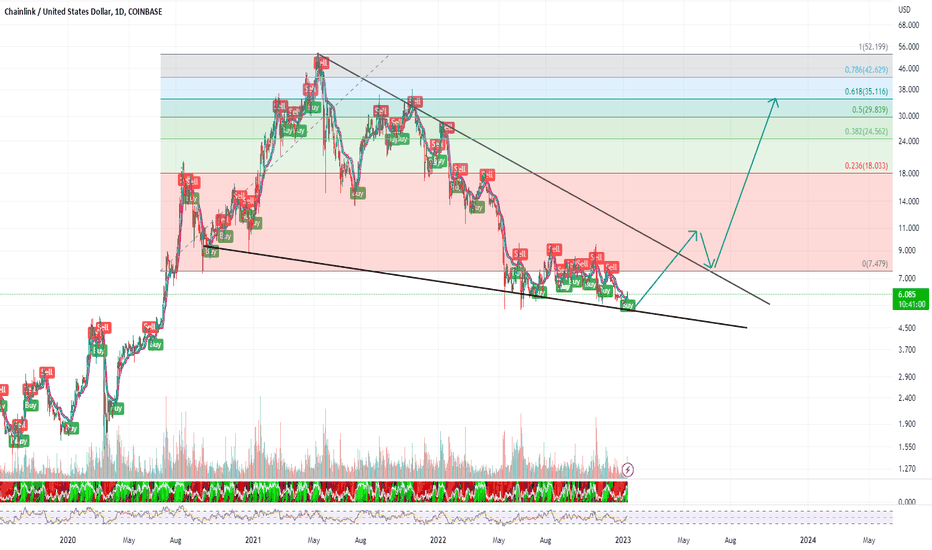Click the 2021 label on time axis
Screen dimensions: 932x550
click(253, 540)
